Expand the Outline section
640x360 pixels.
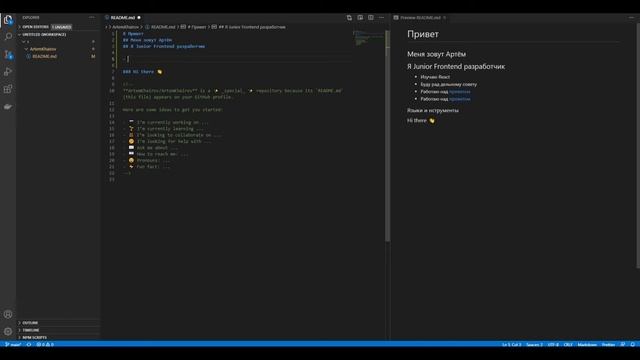point(30,323)
